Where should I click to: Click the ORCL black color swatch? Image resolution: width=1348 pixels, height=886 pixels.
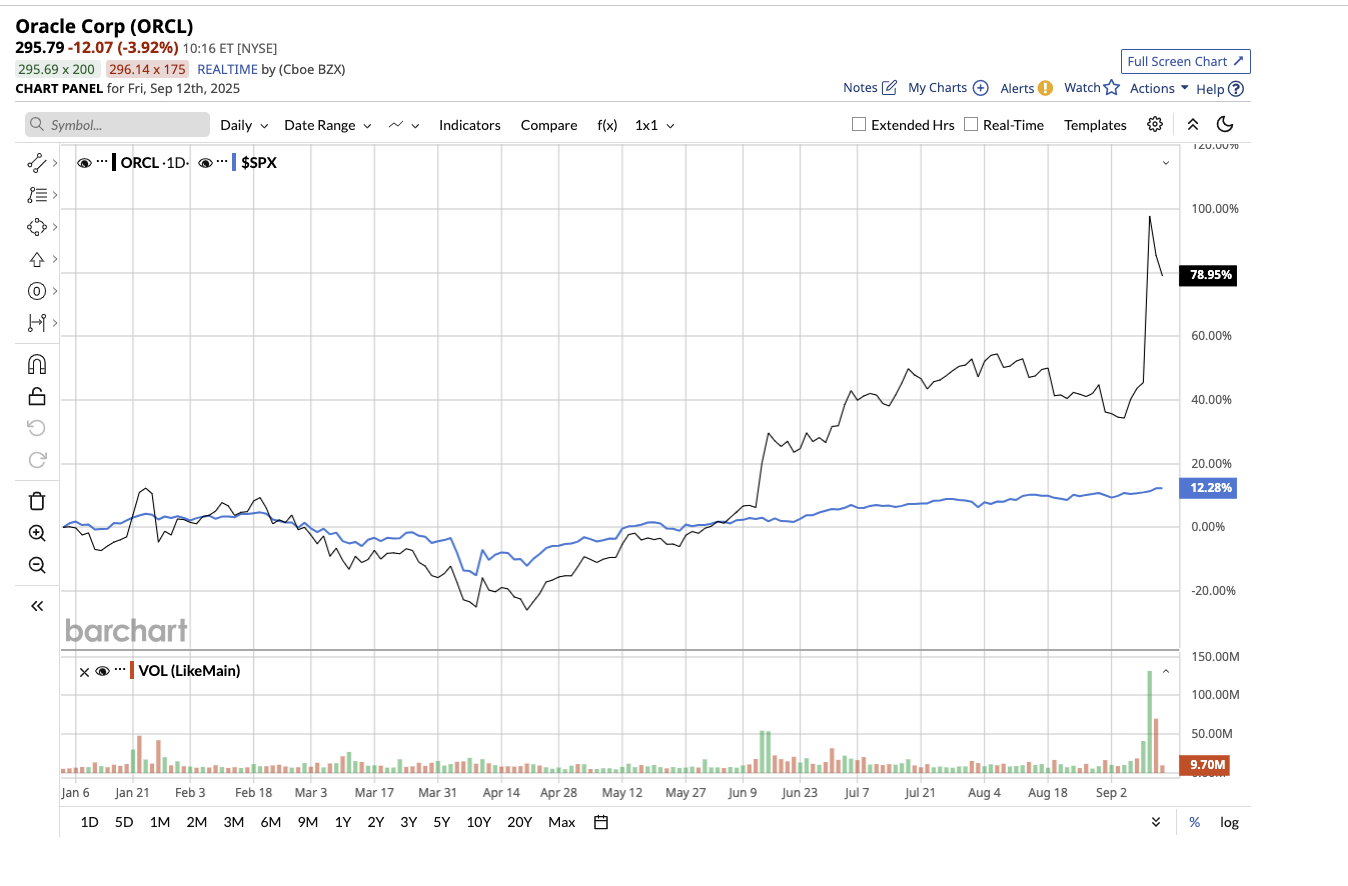coord(114,162)
